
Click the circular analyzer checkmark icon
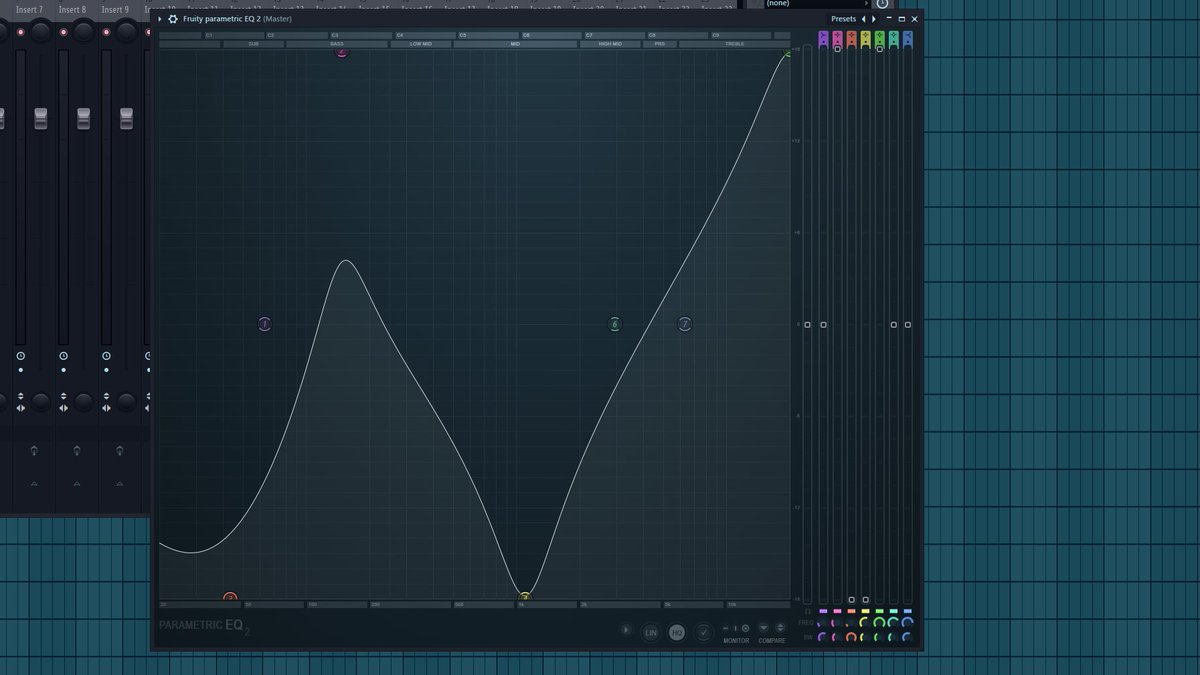tap(702, 631)
